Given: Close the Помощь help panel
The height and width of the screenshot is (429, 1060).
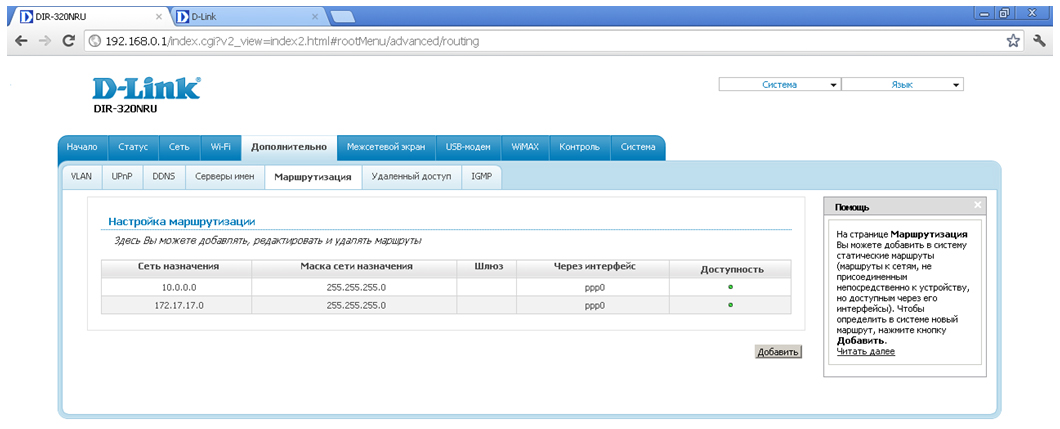Looking at the screenshot, I should [978, 205].
